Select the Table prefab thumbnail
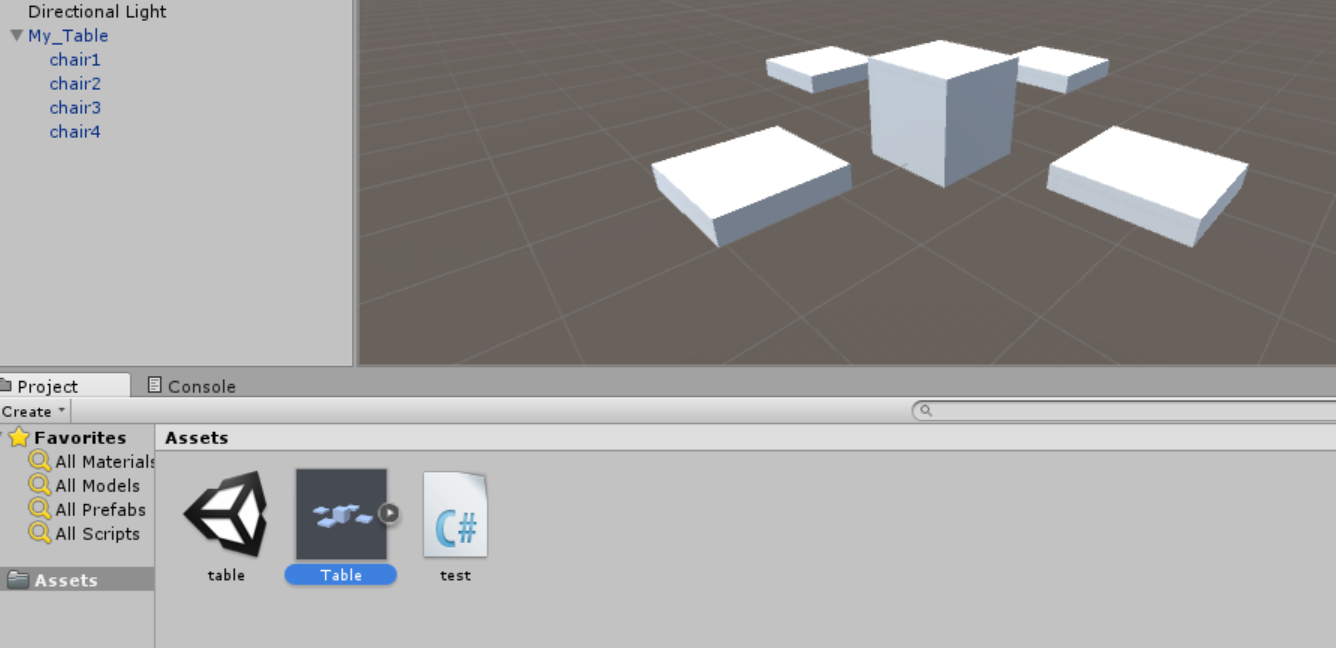1336x648 pixels. (341, 514)
